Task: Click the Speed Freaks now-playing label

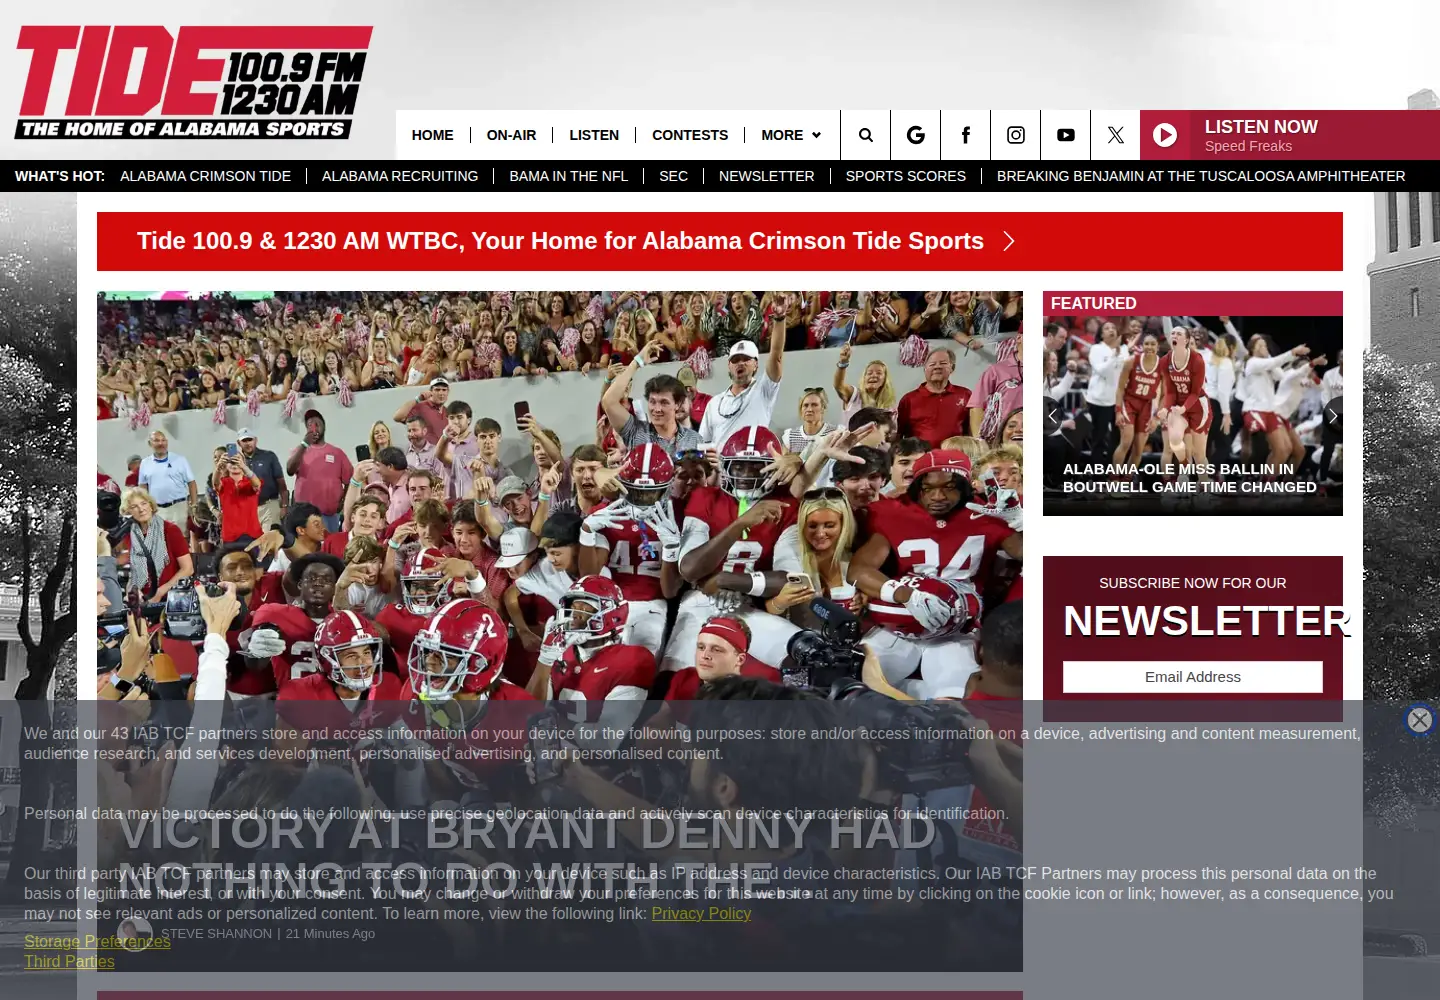Action: (x=1248, y=146)
